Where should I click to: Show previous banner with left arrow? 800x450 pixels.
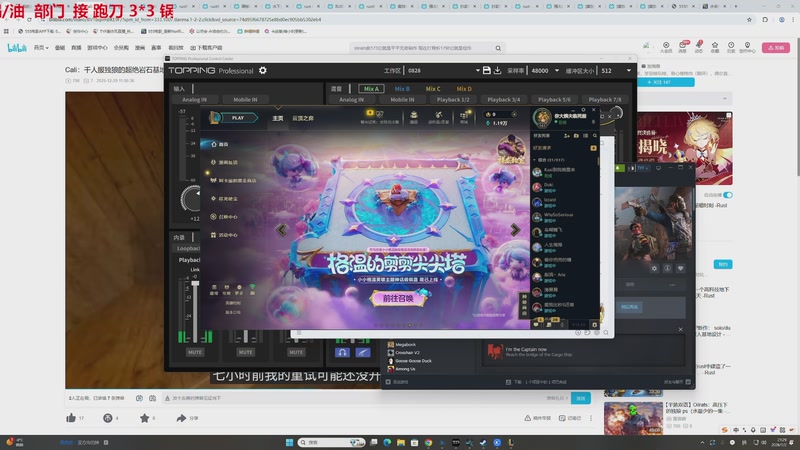point(282,230)
